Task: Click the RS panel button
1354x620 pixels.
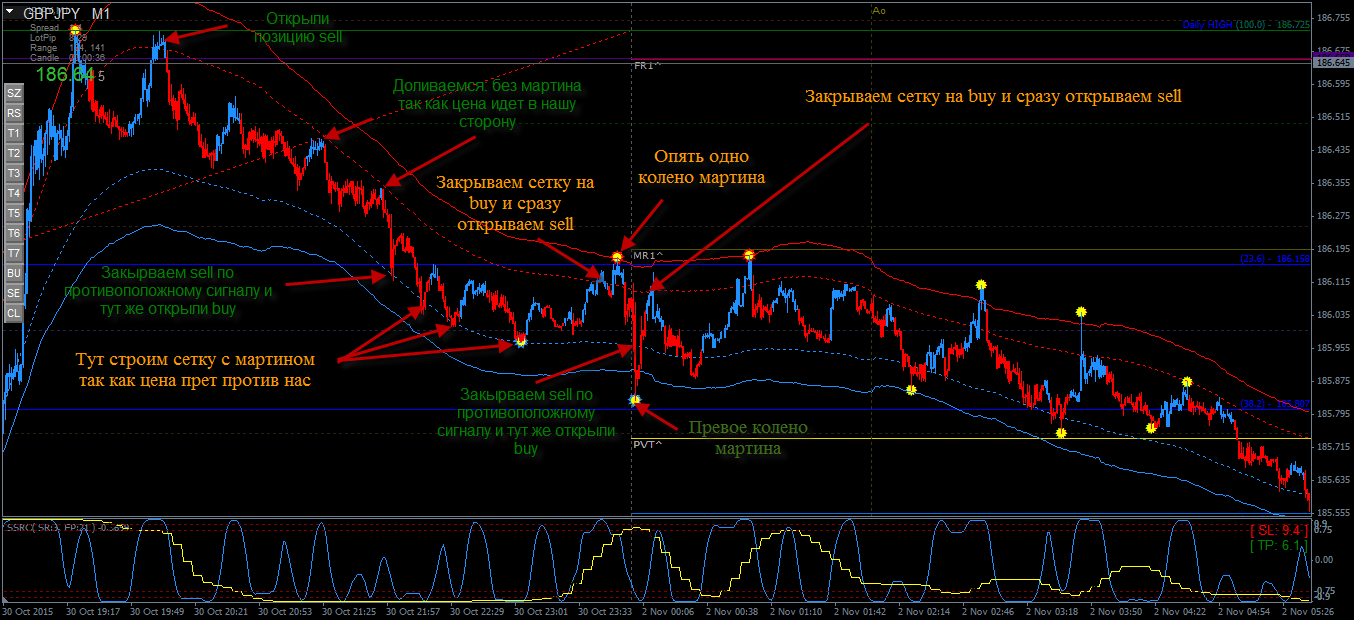Action: [x=14, y=113]
